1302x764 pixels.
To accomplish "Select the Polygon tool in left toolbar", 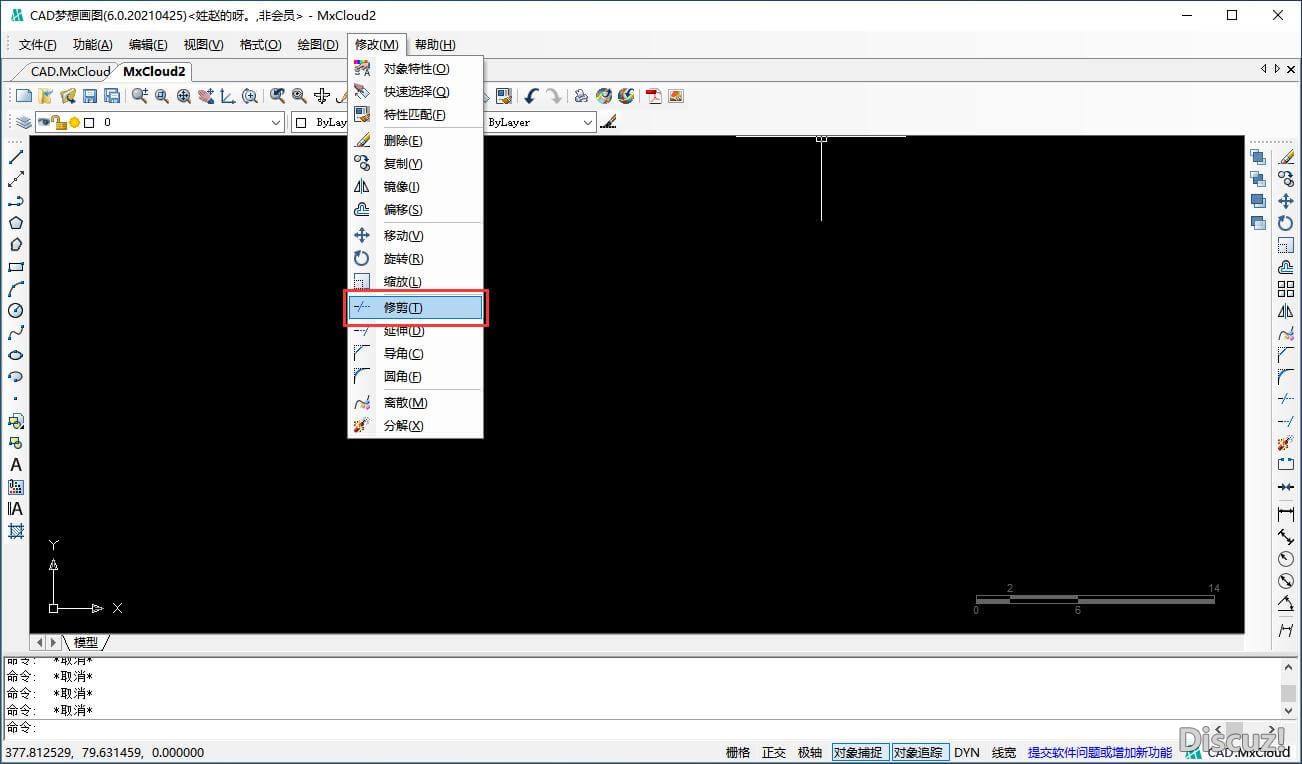I will 16,223.
